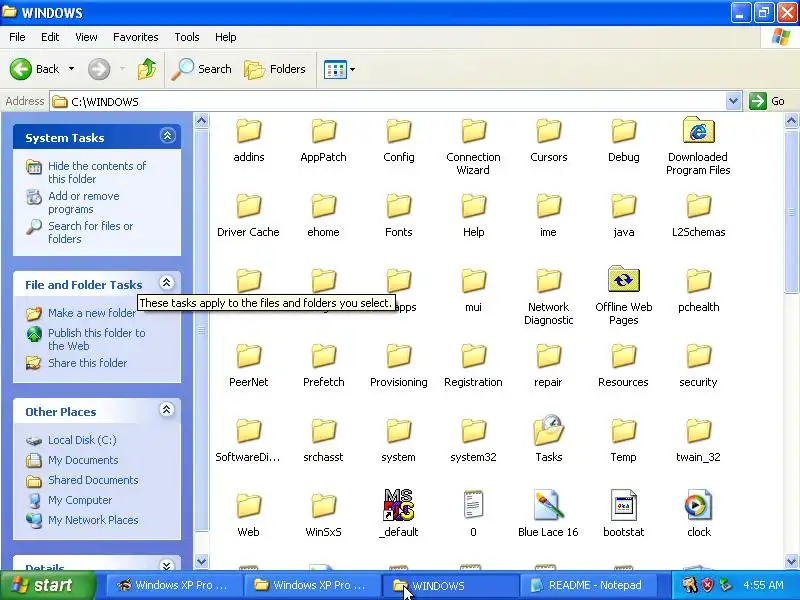Click the Start button

48,585
